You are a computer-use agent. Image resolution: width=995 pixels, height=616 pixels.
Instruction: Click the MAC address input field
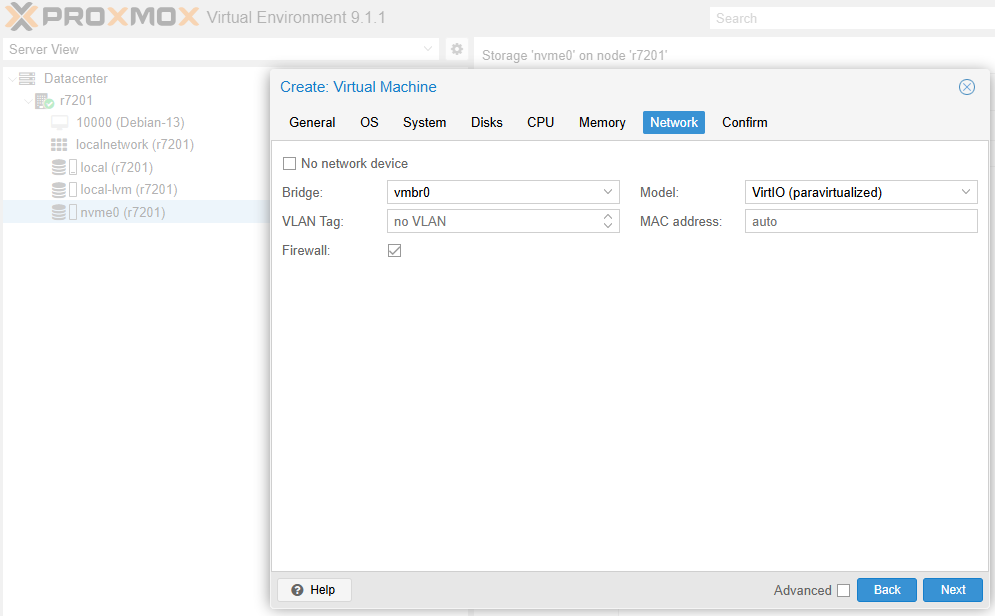click(x=860, y=221)
